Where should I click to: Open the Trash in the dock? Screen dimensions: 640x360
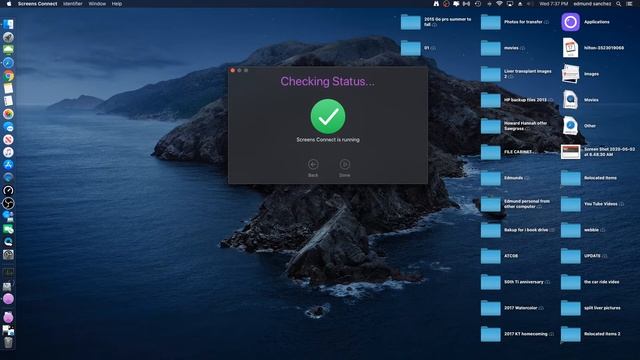point(8,343)
